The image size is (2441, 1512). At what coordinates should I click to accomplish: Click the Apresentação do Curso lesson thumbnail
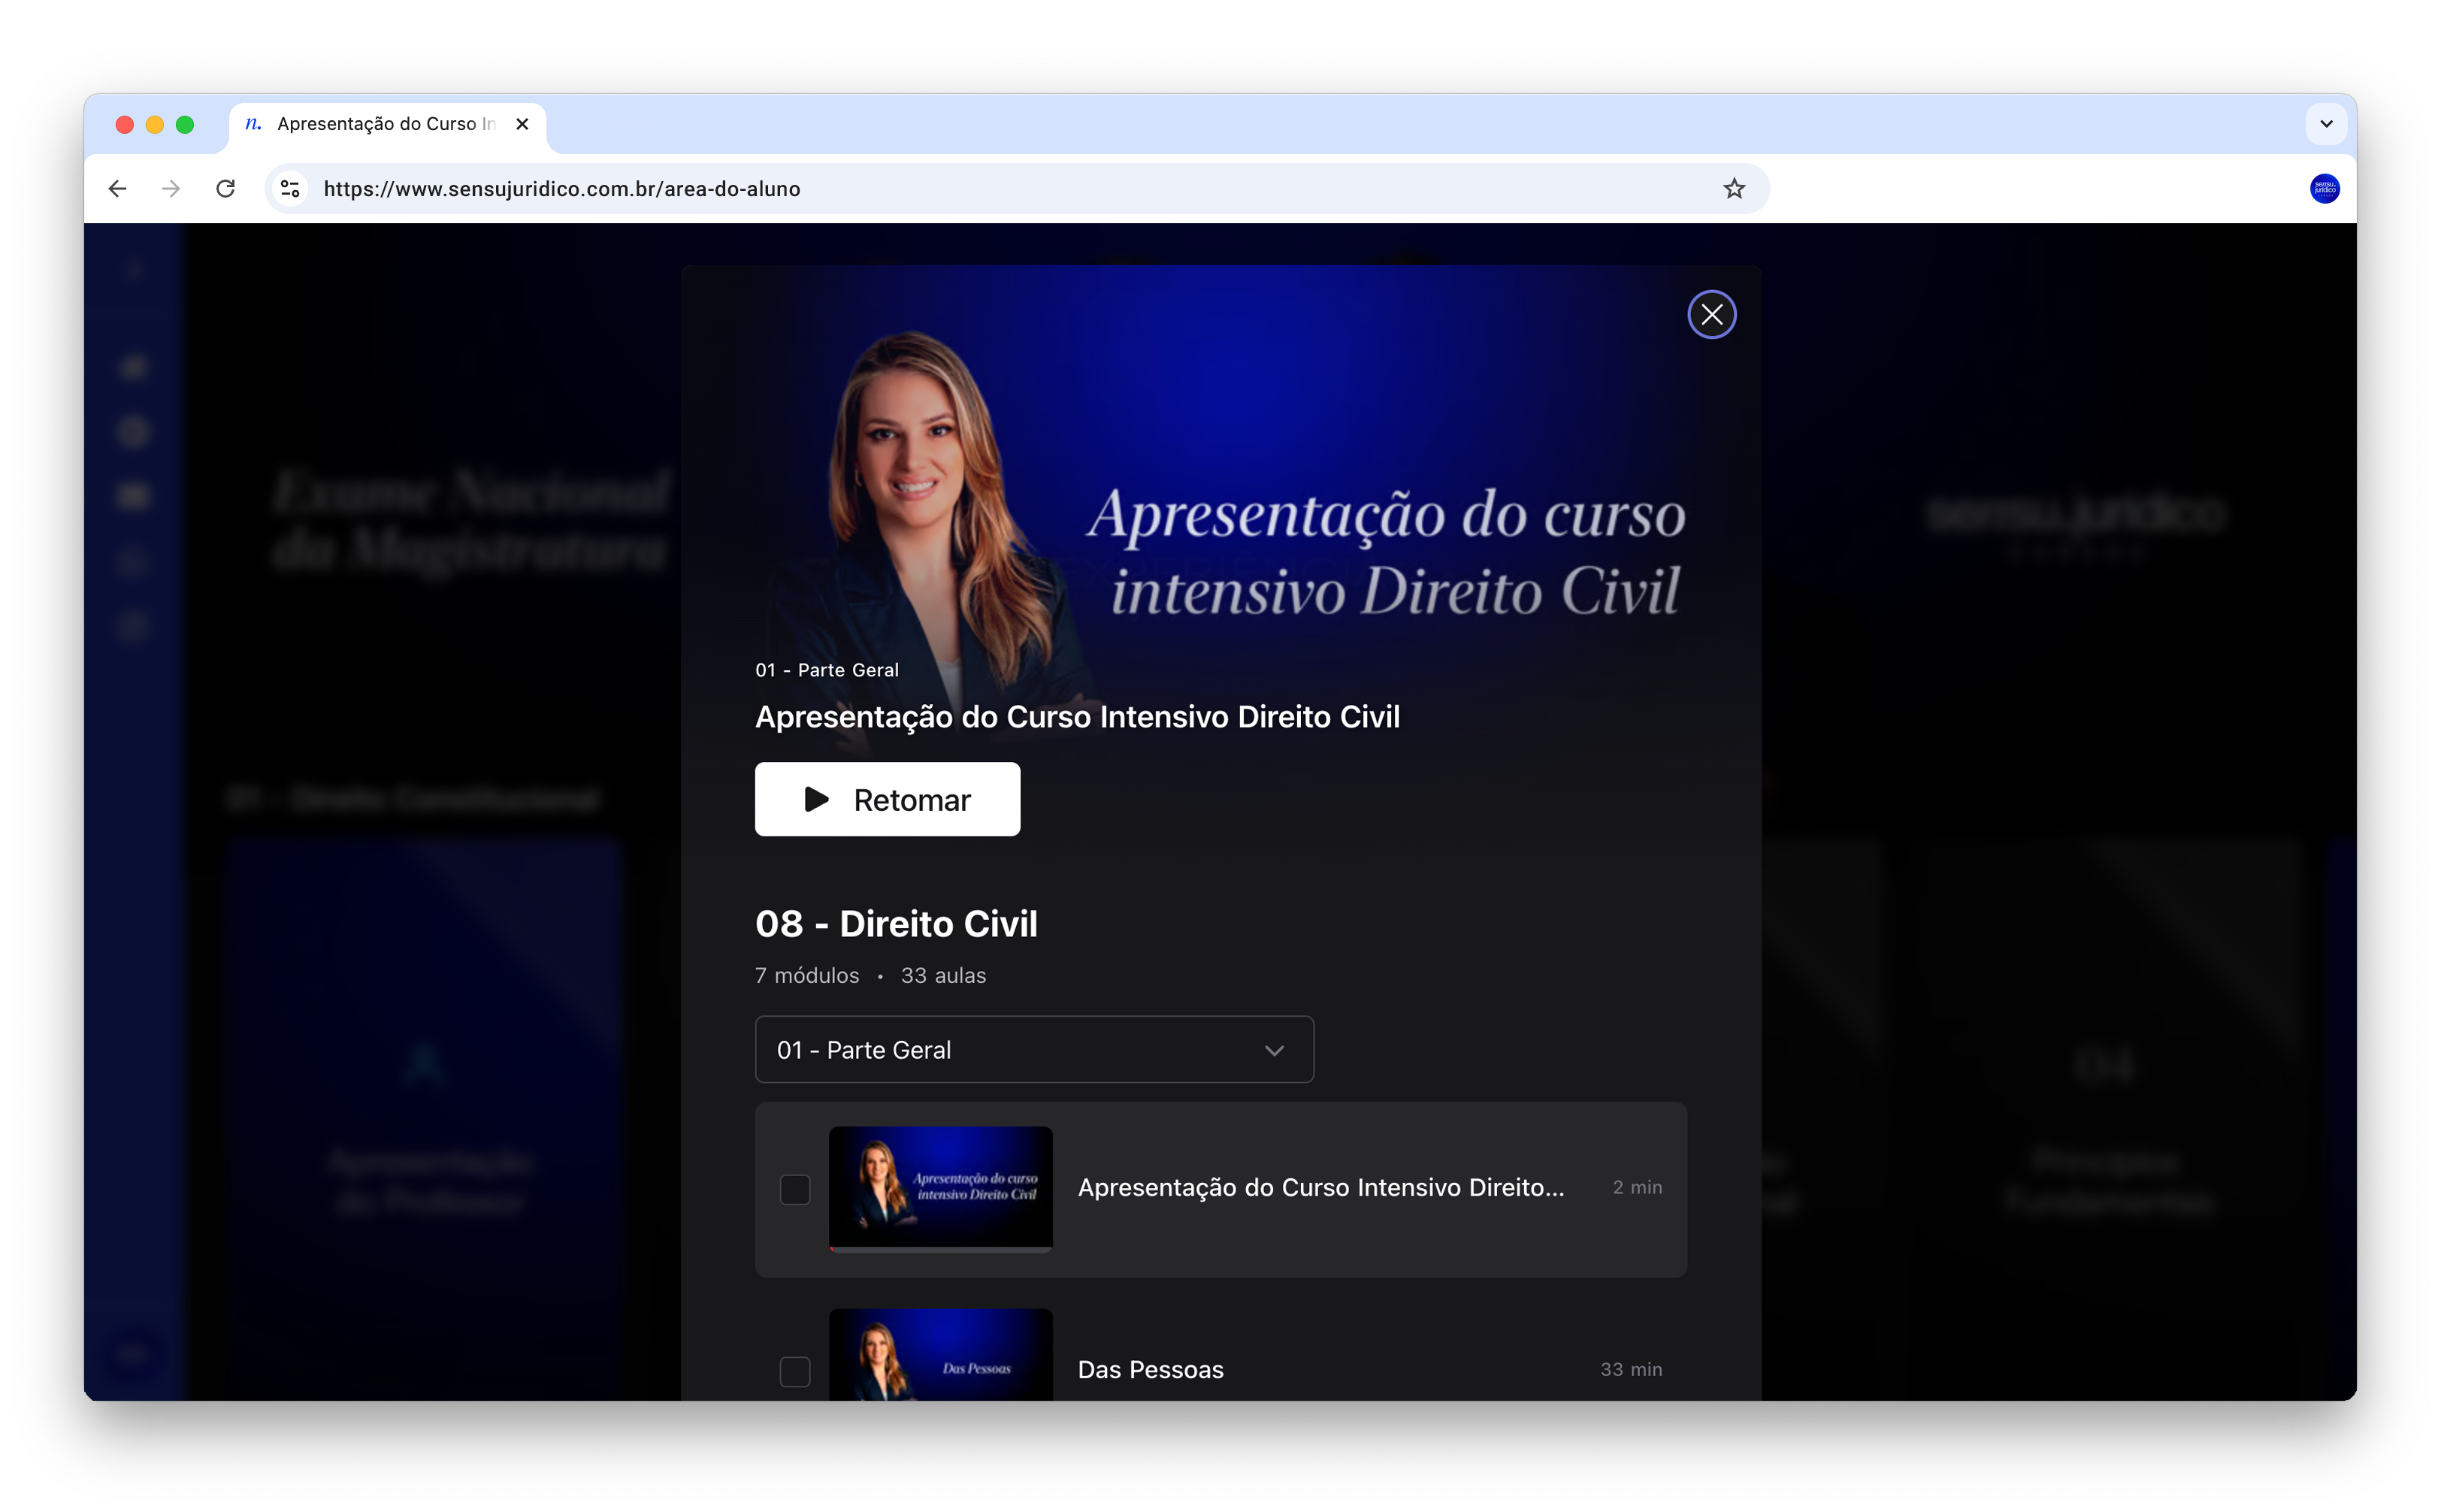(x=940, y=1187)
